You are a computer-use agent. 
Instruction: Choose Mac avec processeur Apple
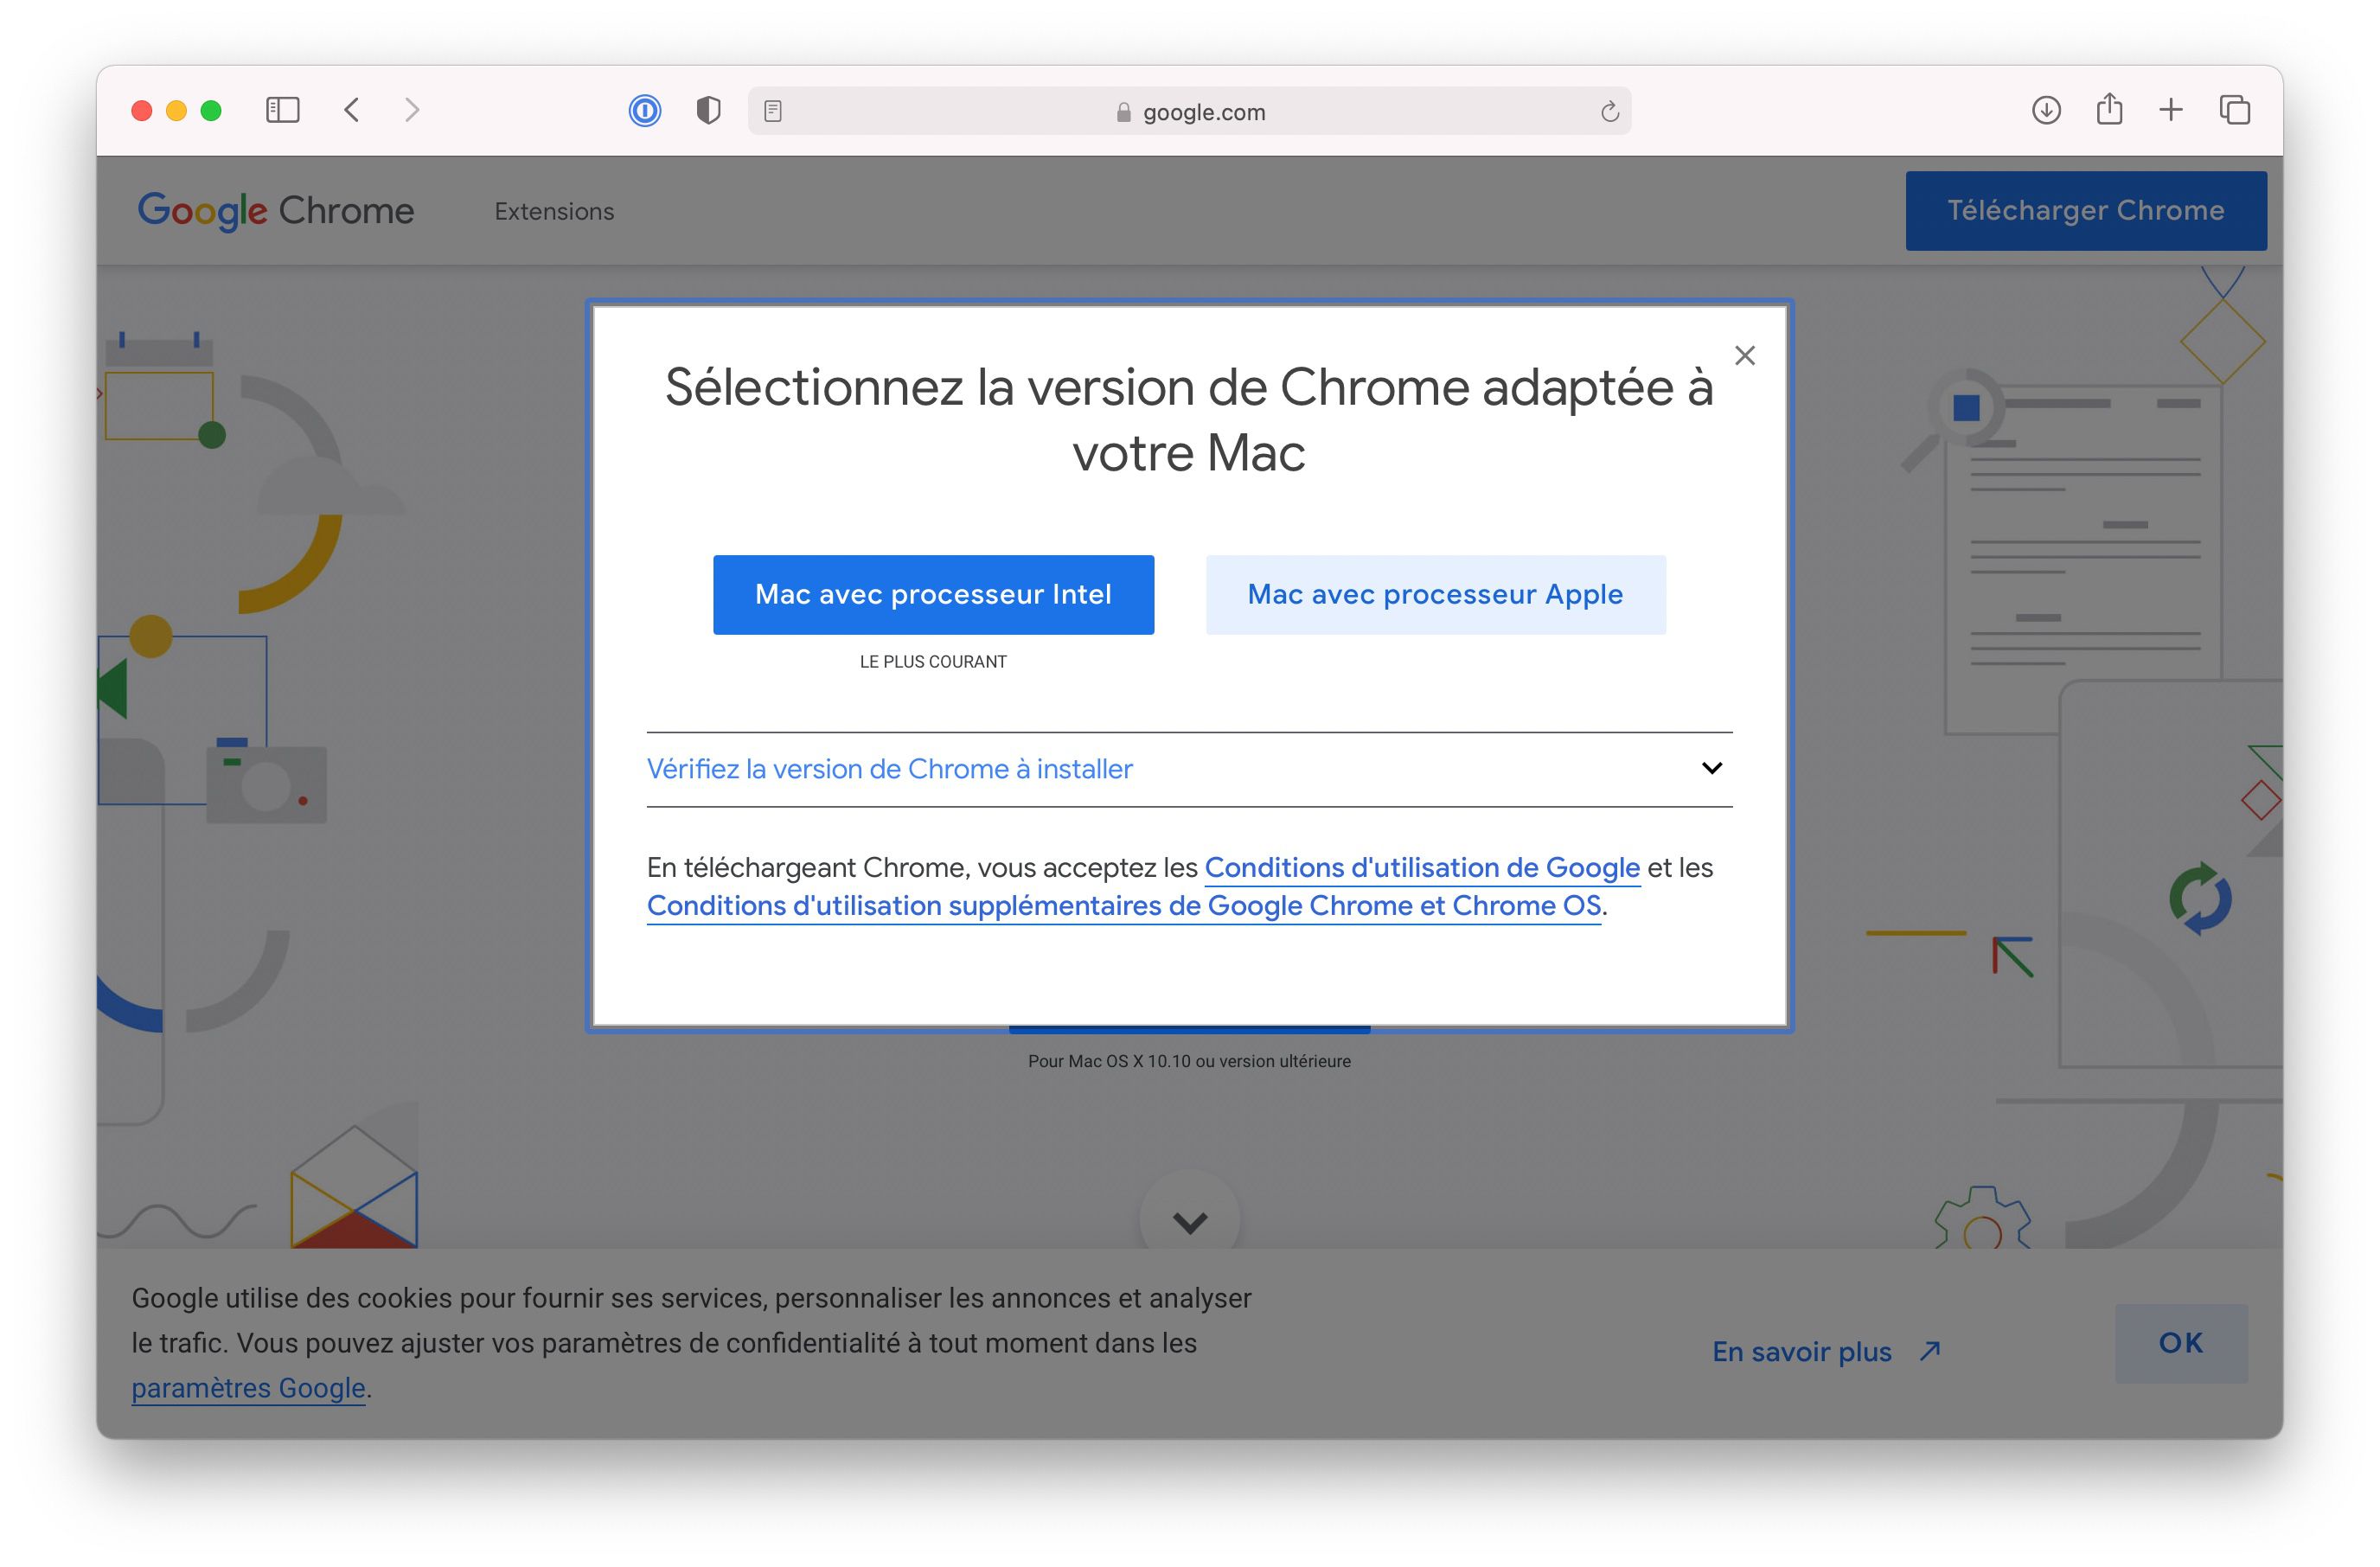coord(1435,594)
